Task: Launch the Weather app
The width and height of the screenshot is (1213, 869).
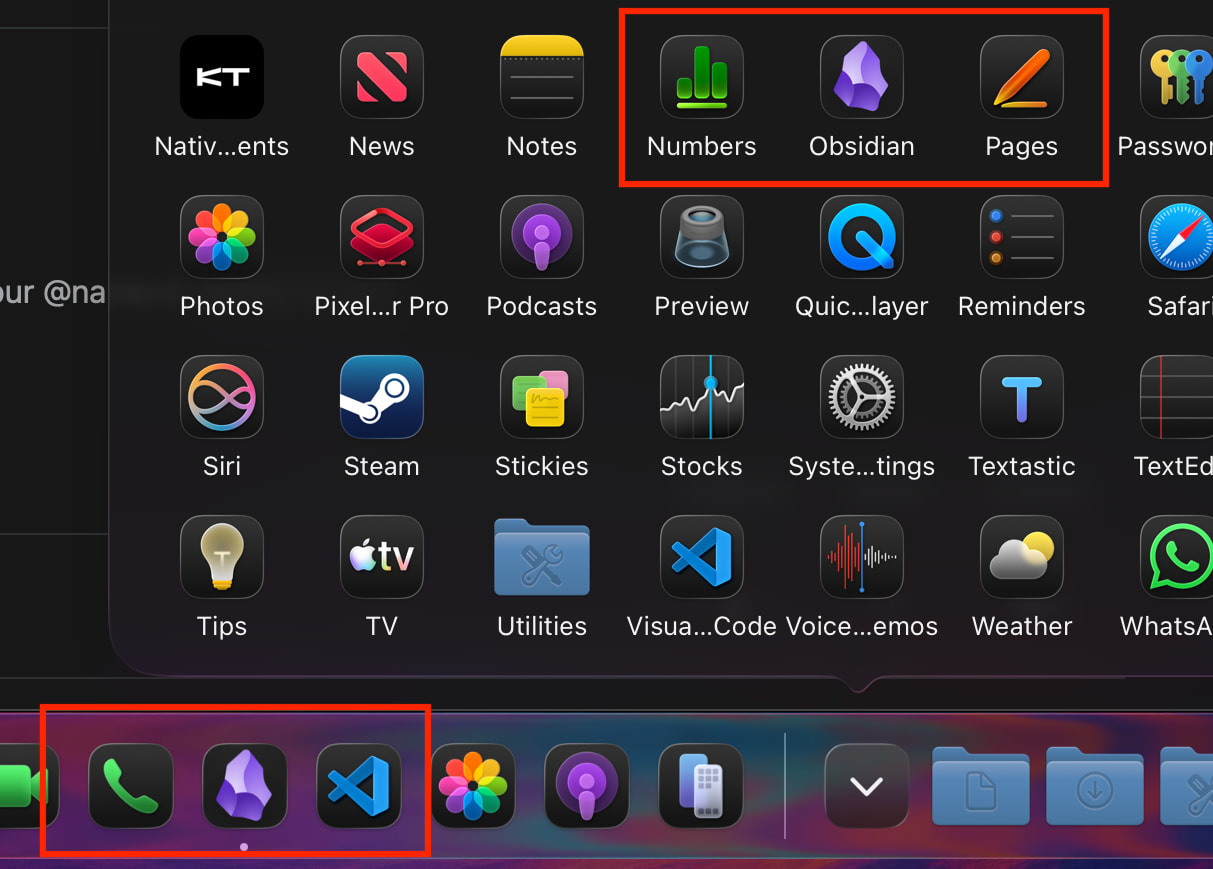Action: tap(1021, 558)
